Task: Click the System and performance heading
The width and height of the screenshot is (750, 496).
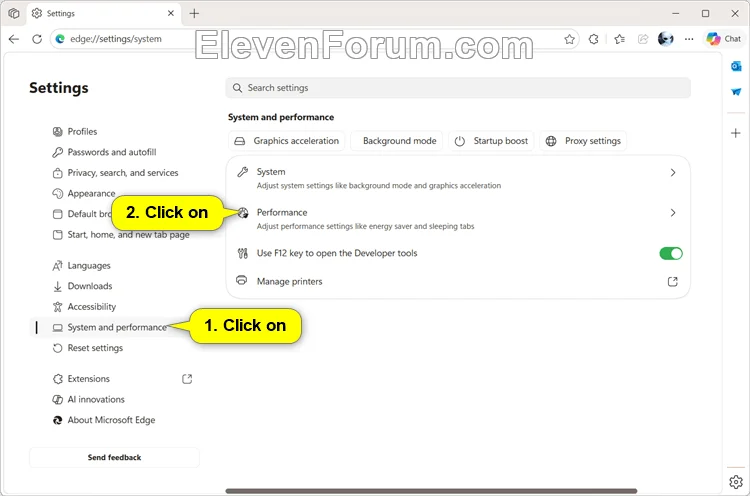Action: click(281, 117)
